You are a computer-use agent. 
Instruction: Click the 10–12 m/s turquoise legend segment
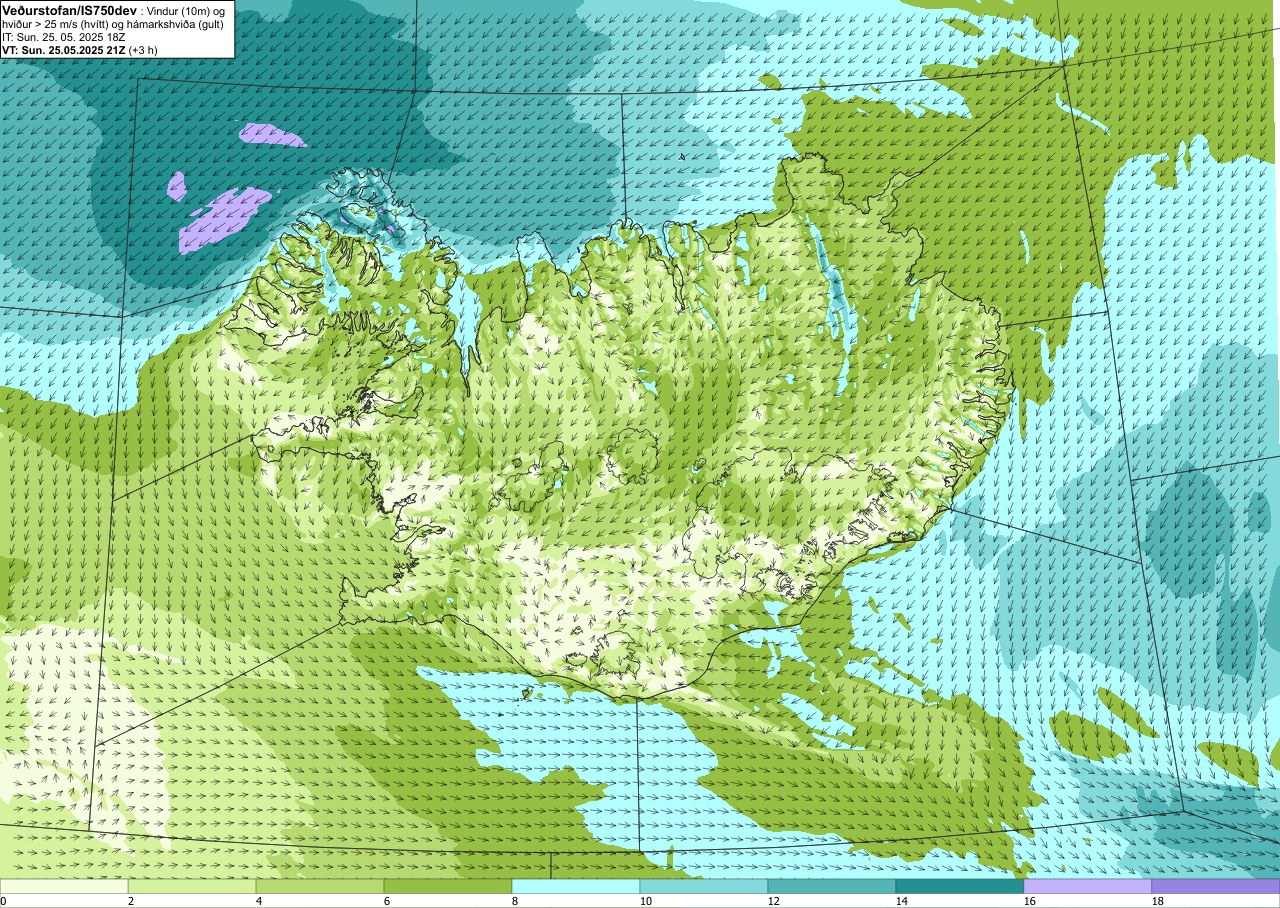click(x=704, y=886)
